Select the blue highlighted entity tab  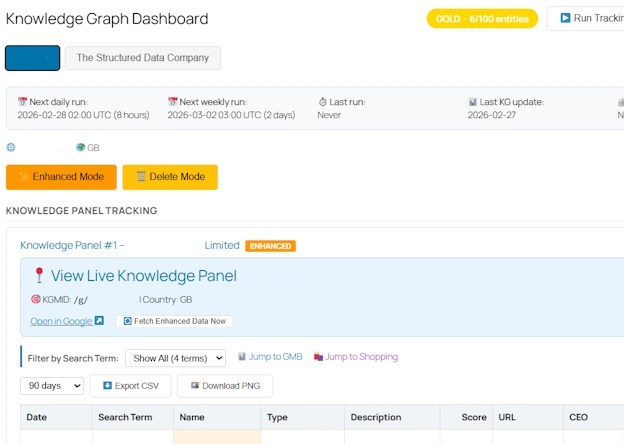(32, 58)
